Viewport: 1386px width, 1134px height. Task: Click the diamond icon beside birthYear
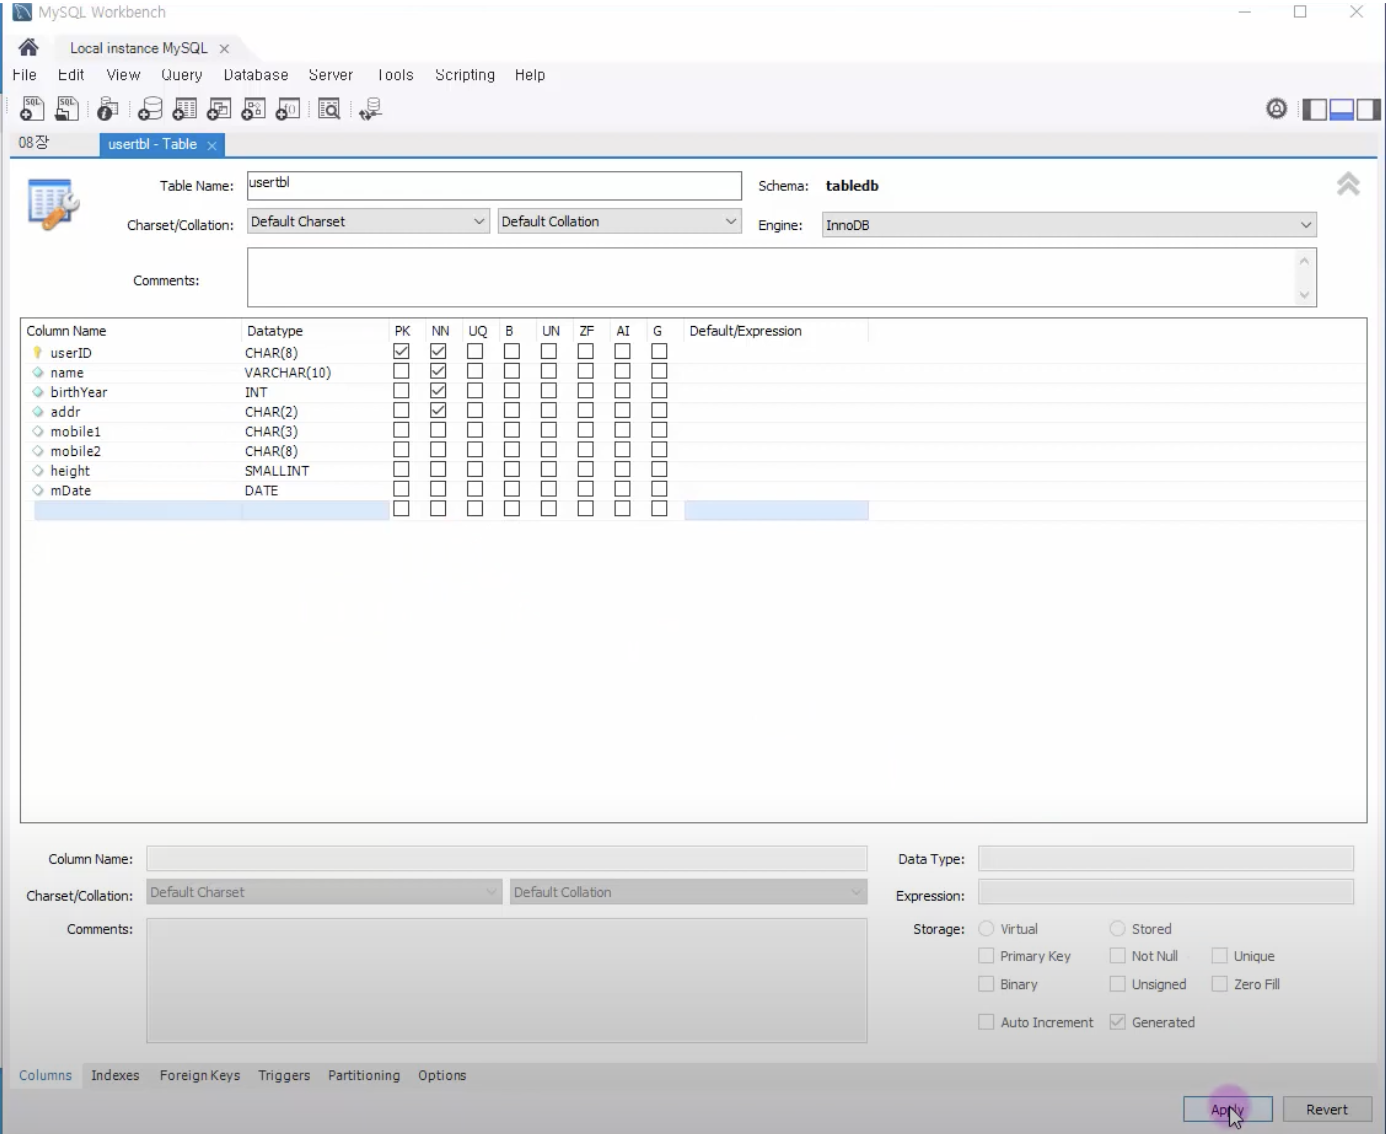coord(38,392)
